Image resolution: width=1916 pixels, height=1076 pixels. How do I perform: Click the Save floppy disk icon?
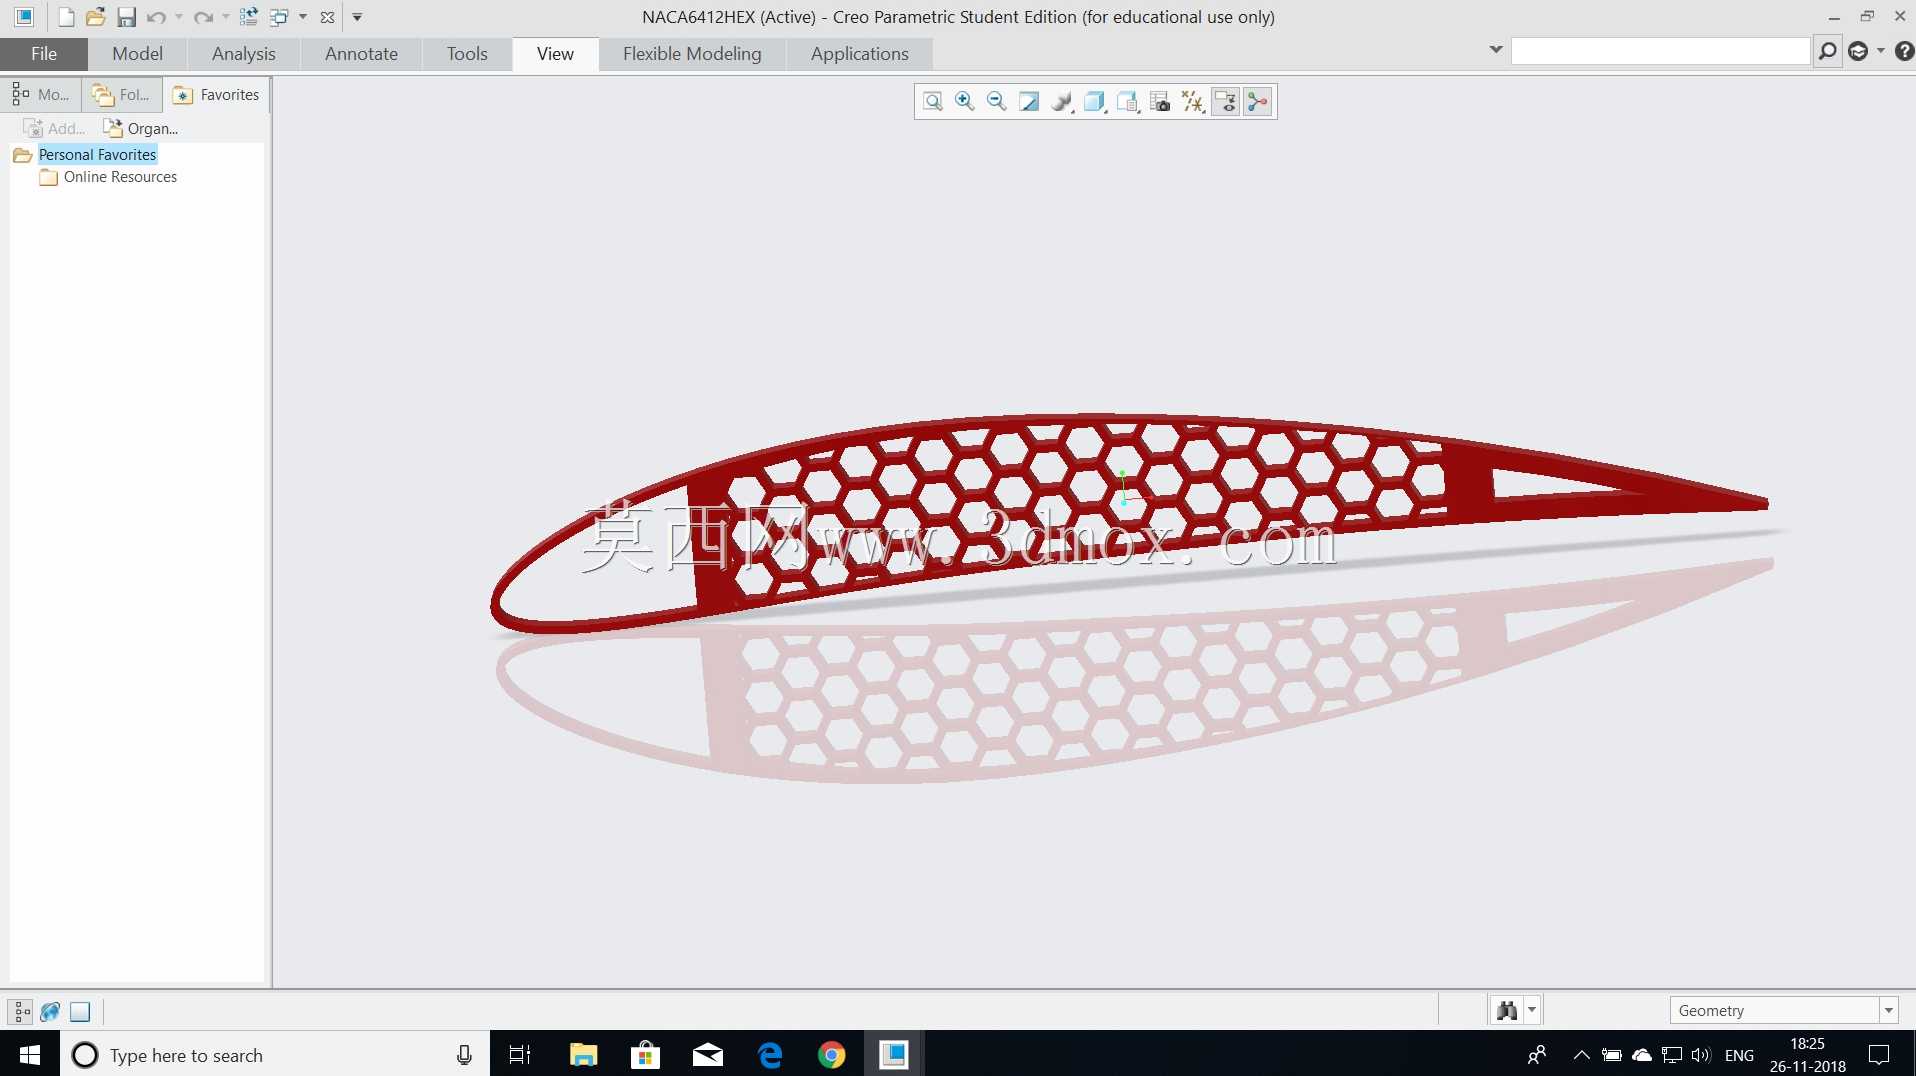point(126,17)
